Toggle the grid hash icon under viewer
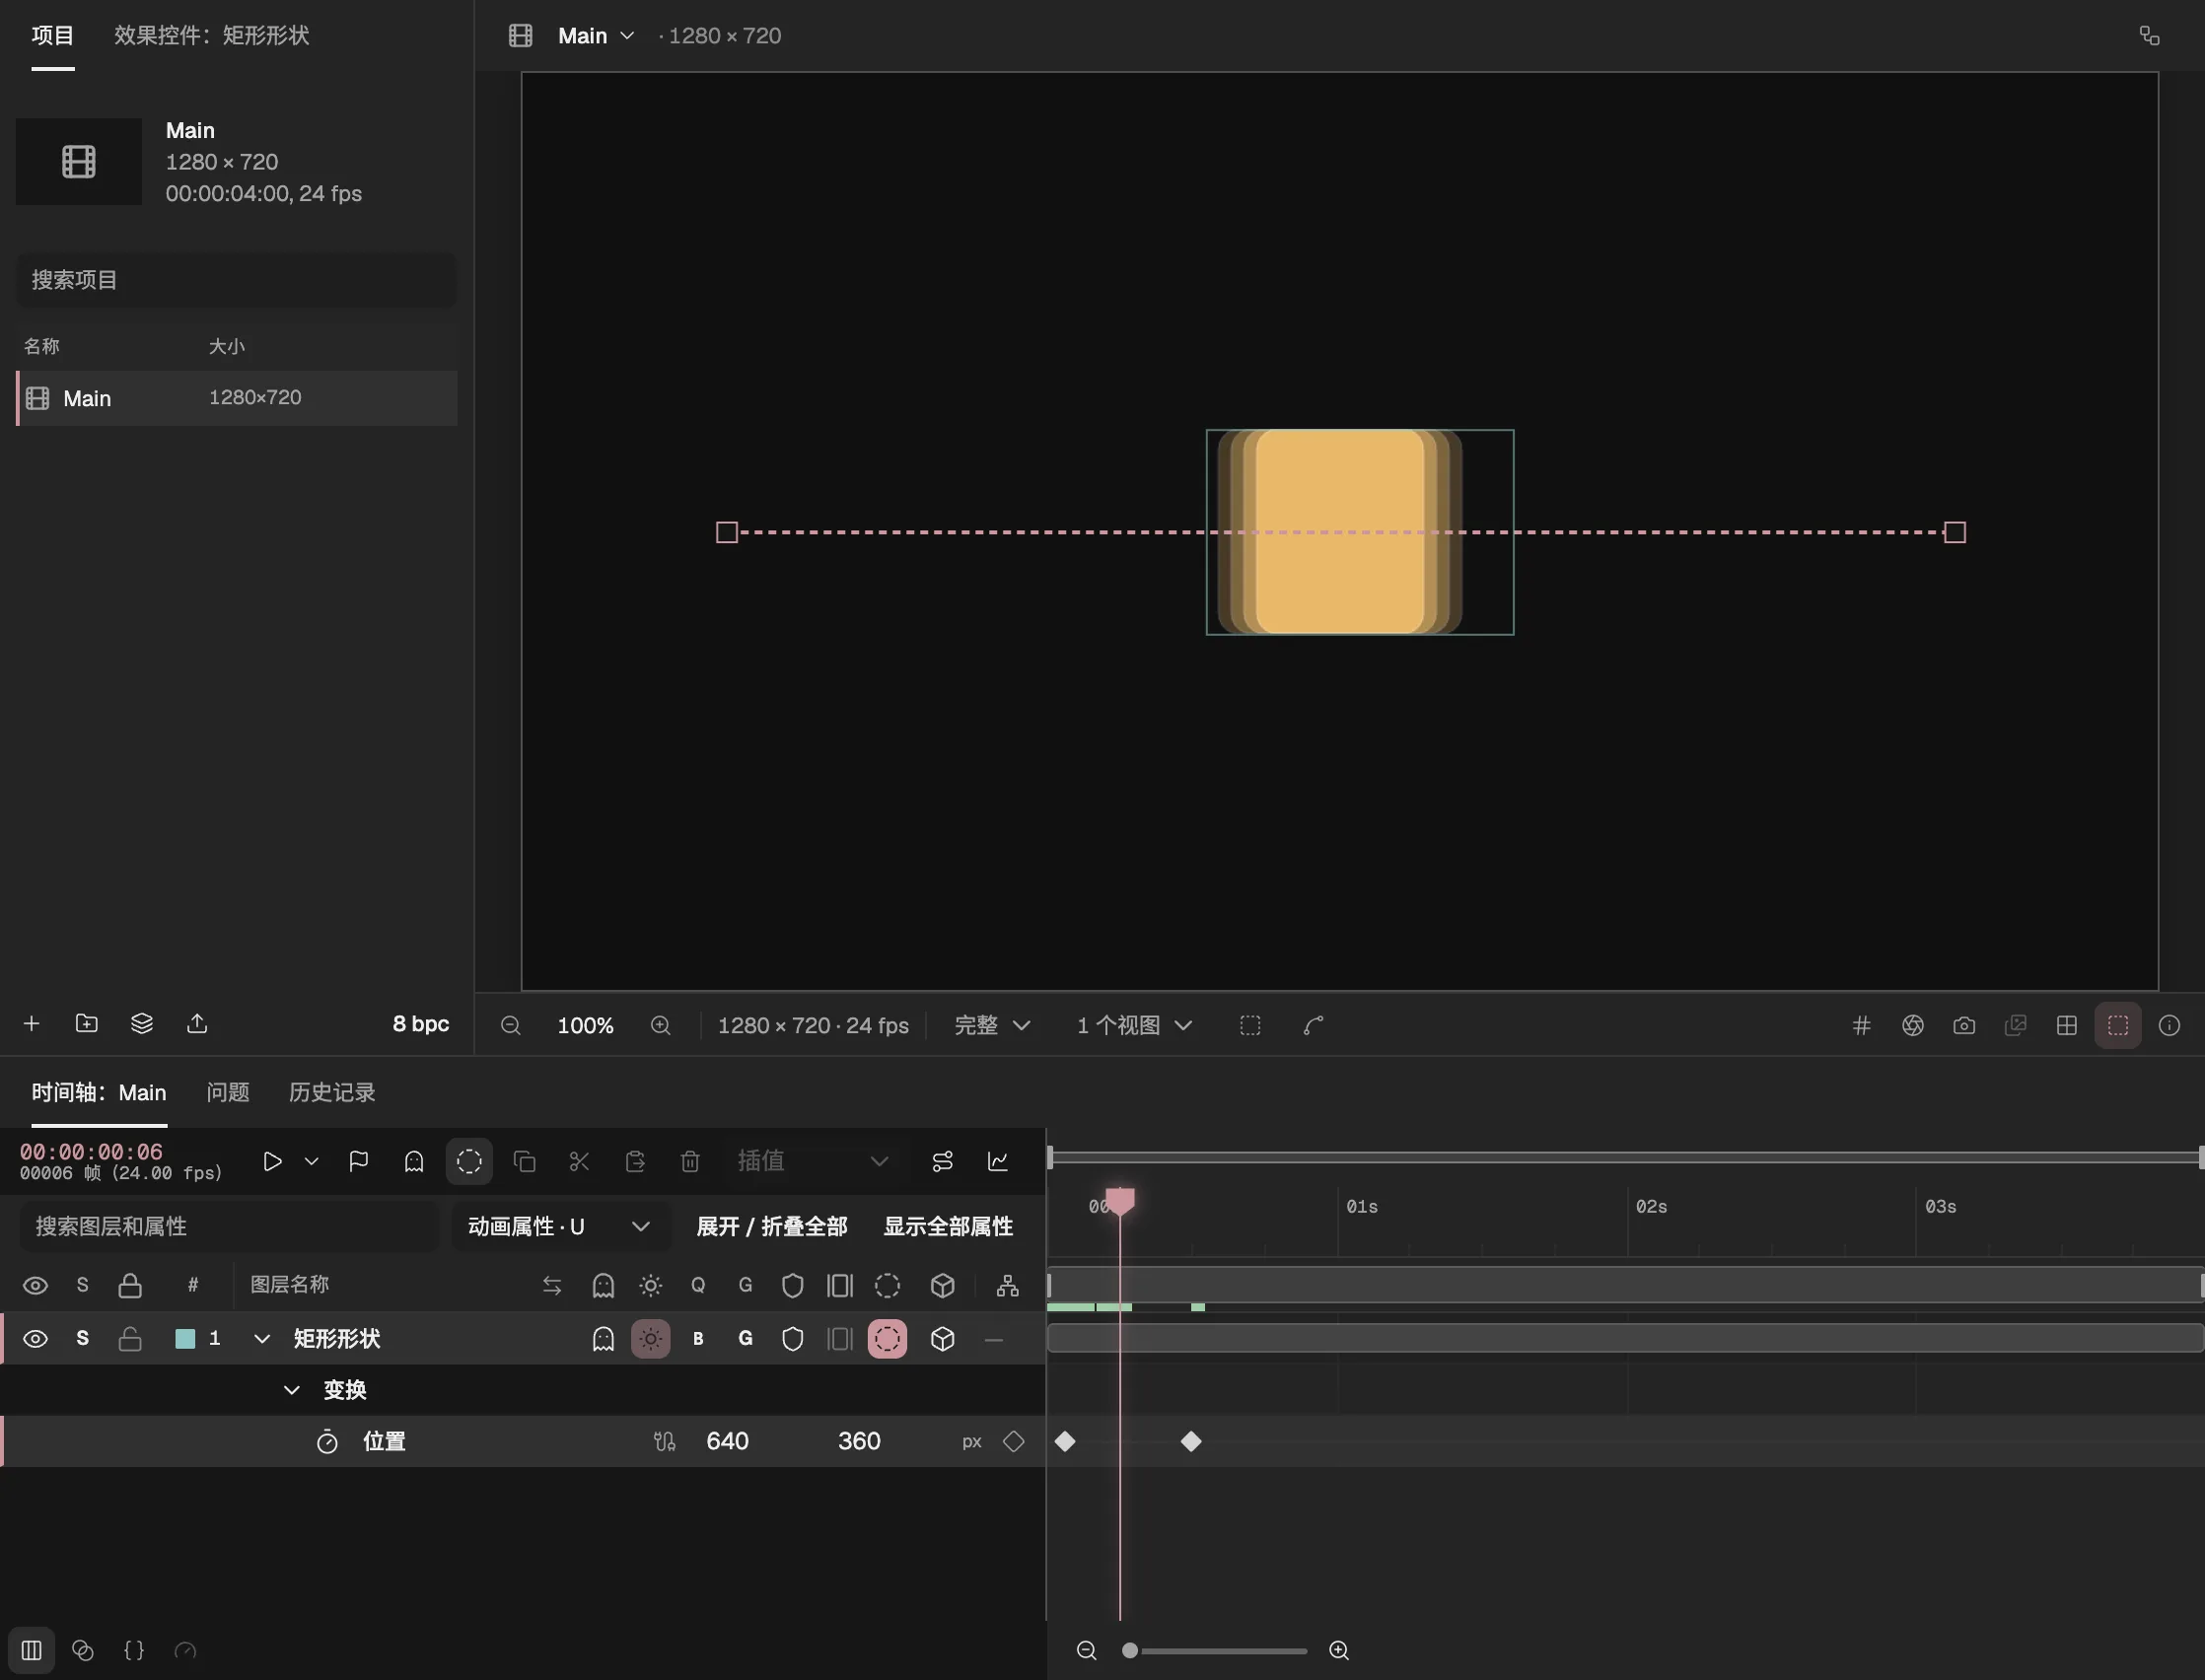 (1861, 1025)
